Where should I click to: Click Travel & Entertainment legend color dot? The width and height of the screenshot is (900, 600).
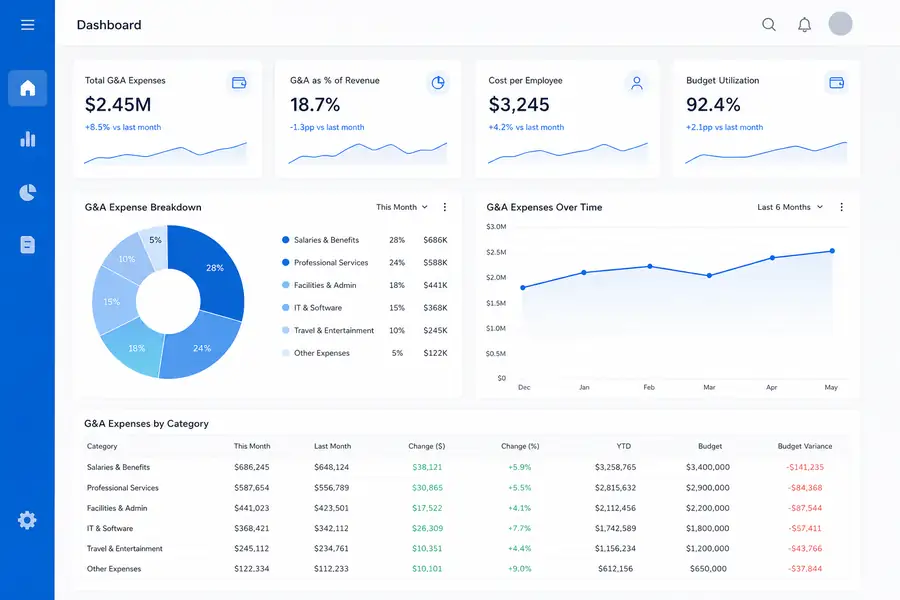click(286, 330)
